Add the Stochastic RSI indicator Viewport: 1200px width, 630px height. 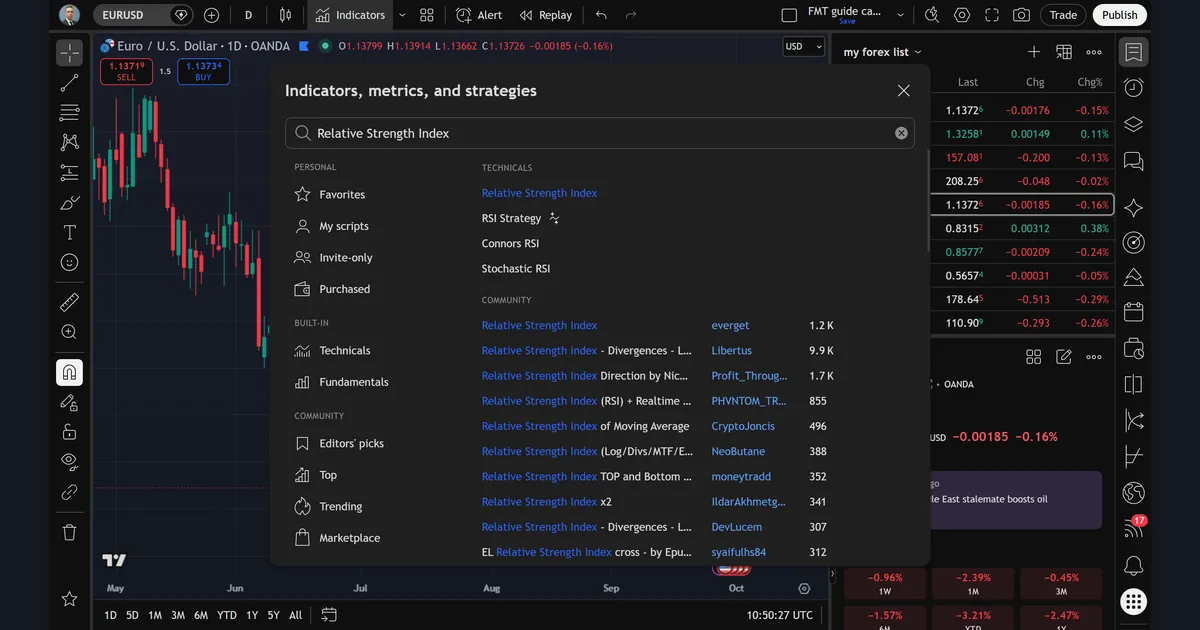[x=516, y=269]
